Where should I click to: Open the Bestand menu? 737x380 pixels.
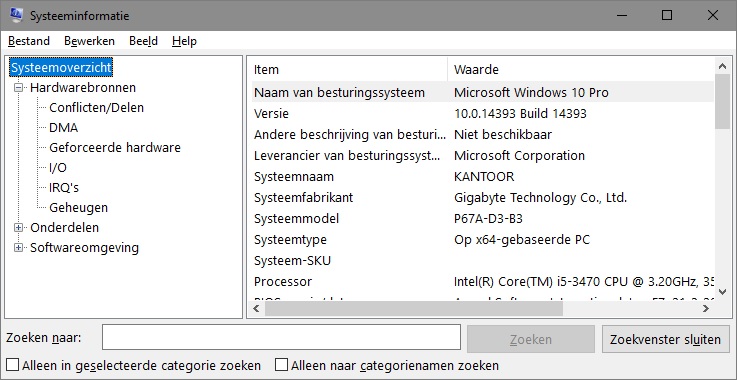29,41
